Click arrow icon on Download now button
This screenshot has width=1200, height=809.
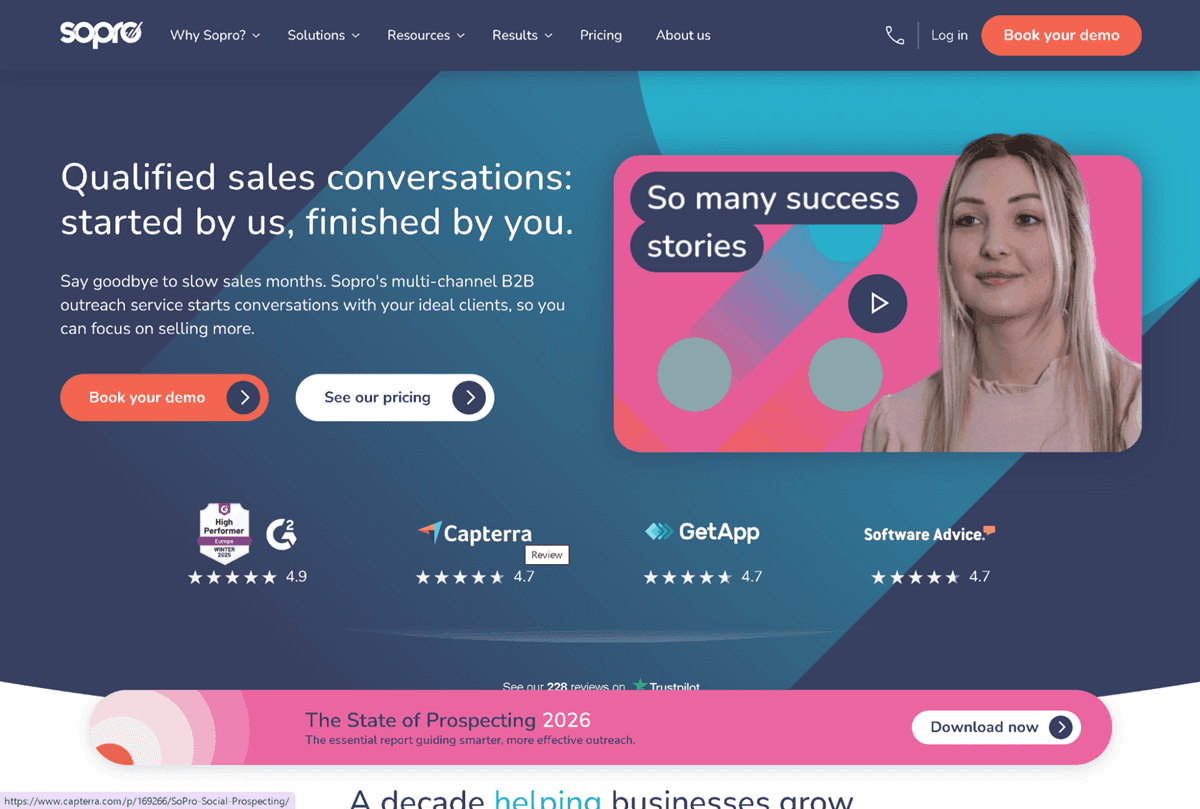(1061, 727)
